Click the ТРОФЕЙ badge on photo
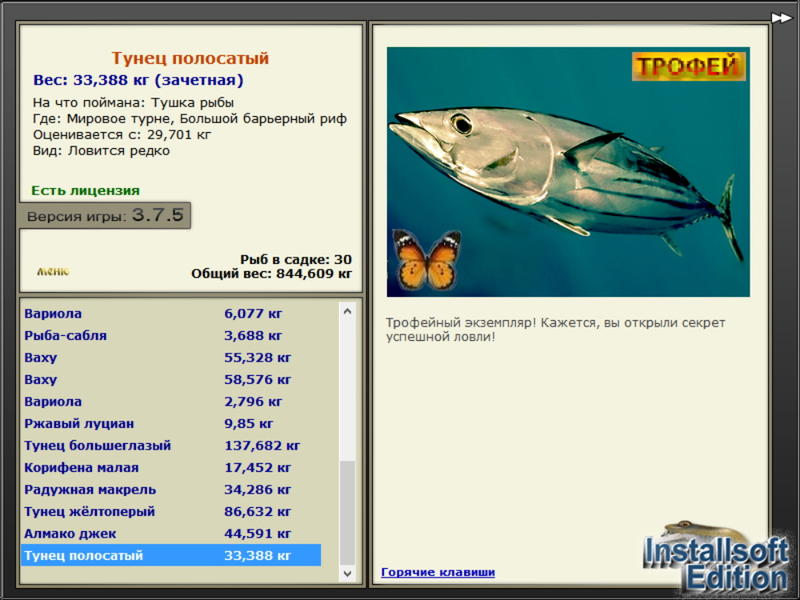Viewport: 800px width, 600px height. coord(688,66)
